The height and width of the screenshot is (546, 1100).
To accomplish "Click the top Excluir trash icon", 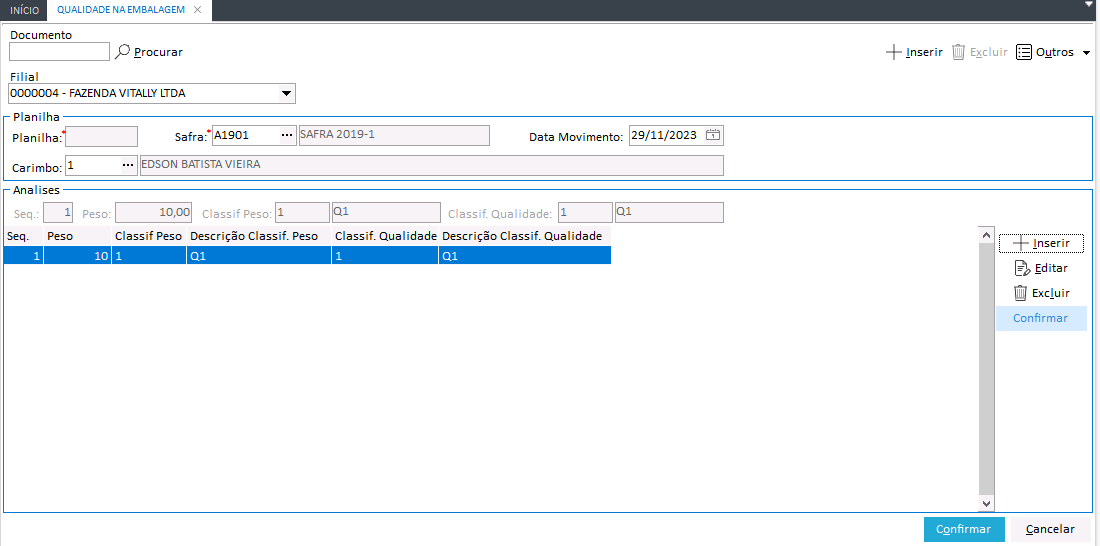I will tap(958, 52).
